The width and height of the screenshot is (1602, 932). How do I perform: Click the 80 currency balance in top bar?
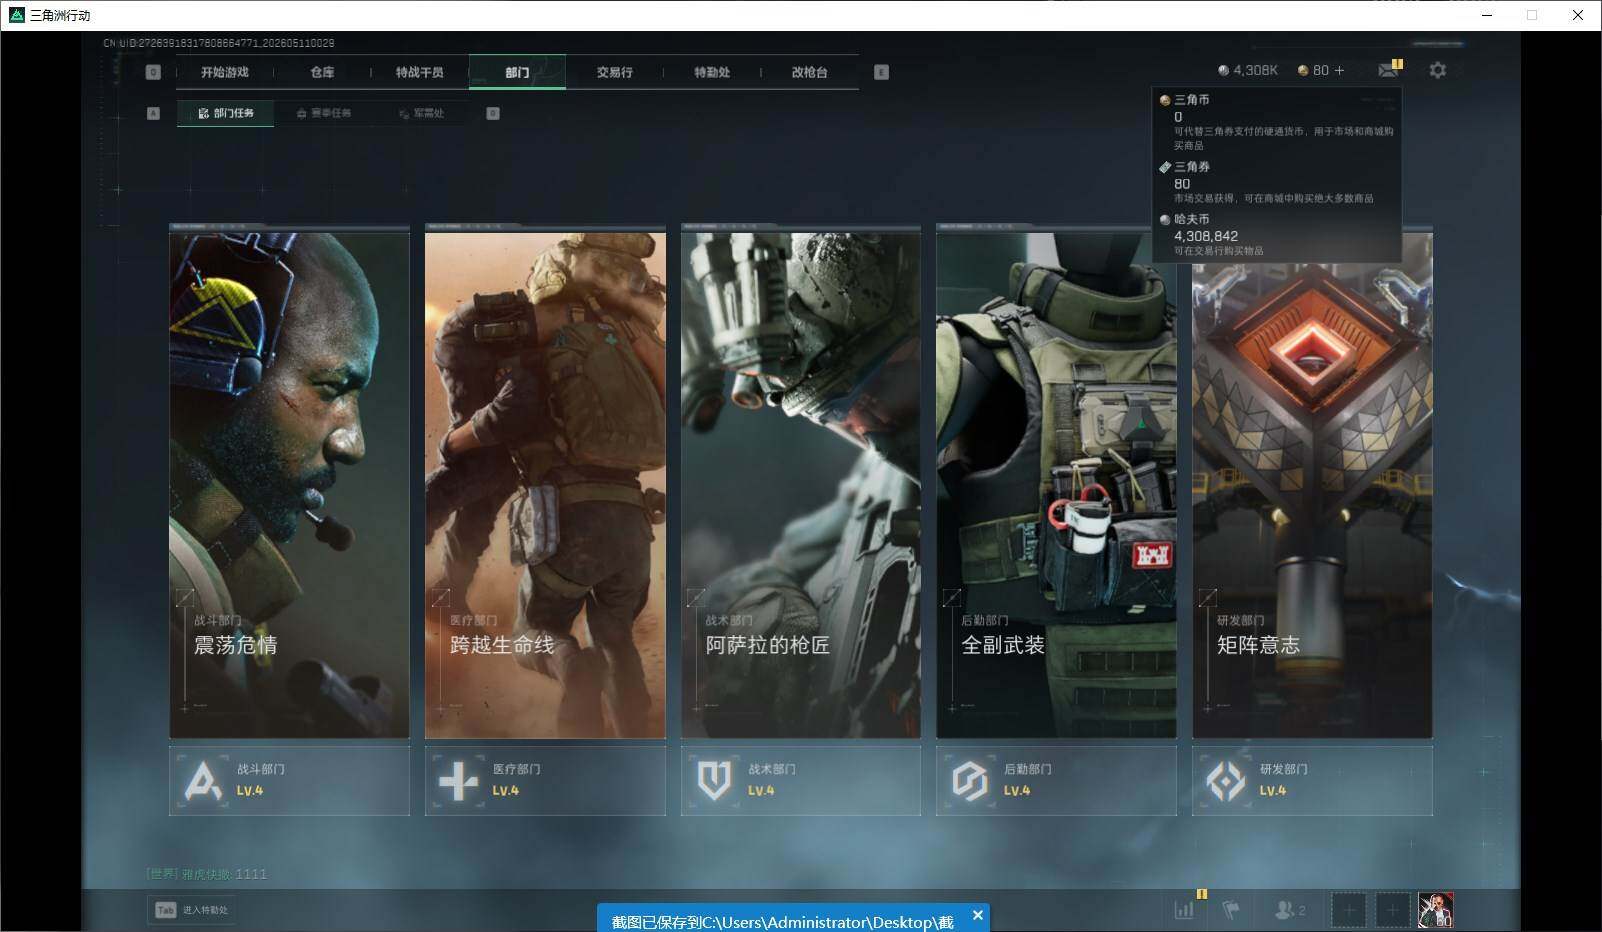click(x=1321, y=70)
